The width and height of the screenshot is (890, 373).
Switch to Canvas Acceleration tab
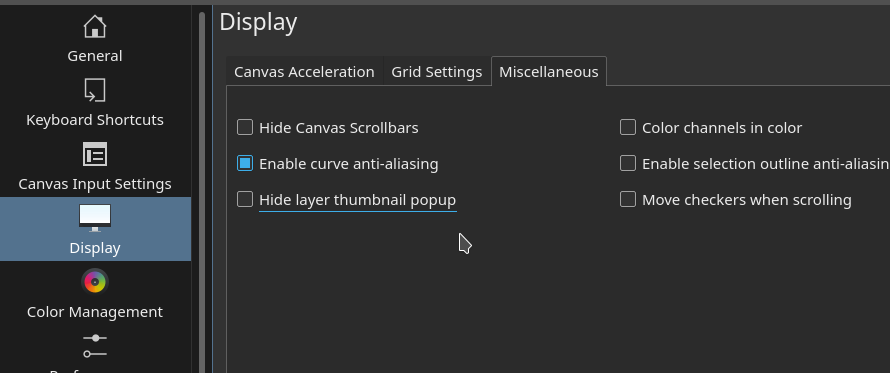coord(304,72)
